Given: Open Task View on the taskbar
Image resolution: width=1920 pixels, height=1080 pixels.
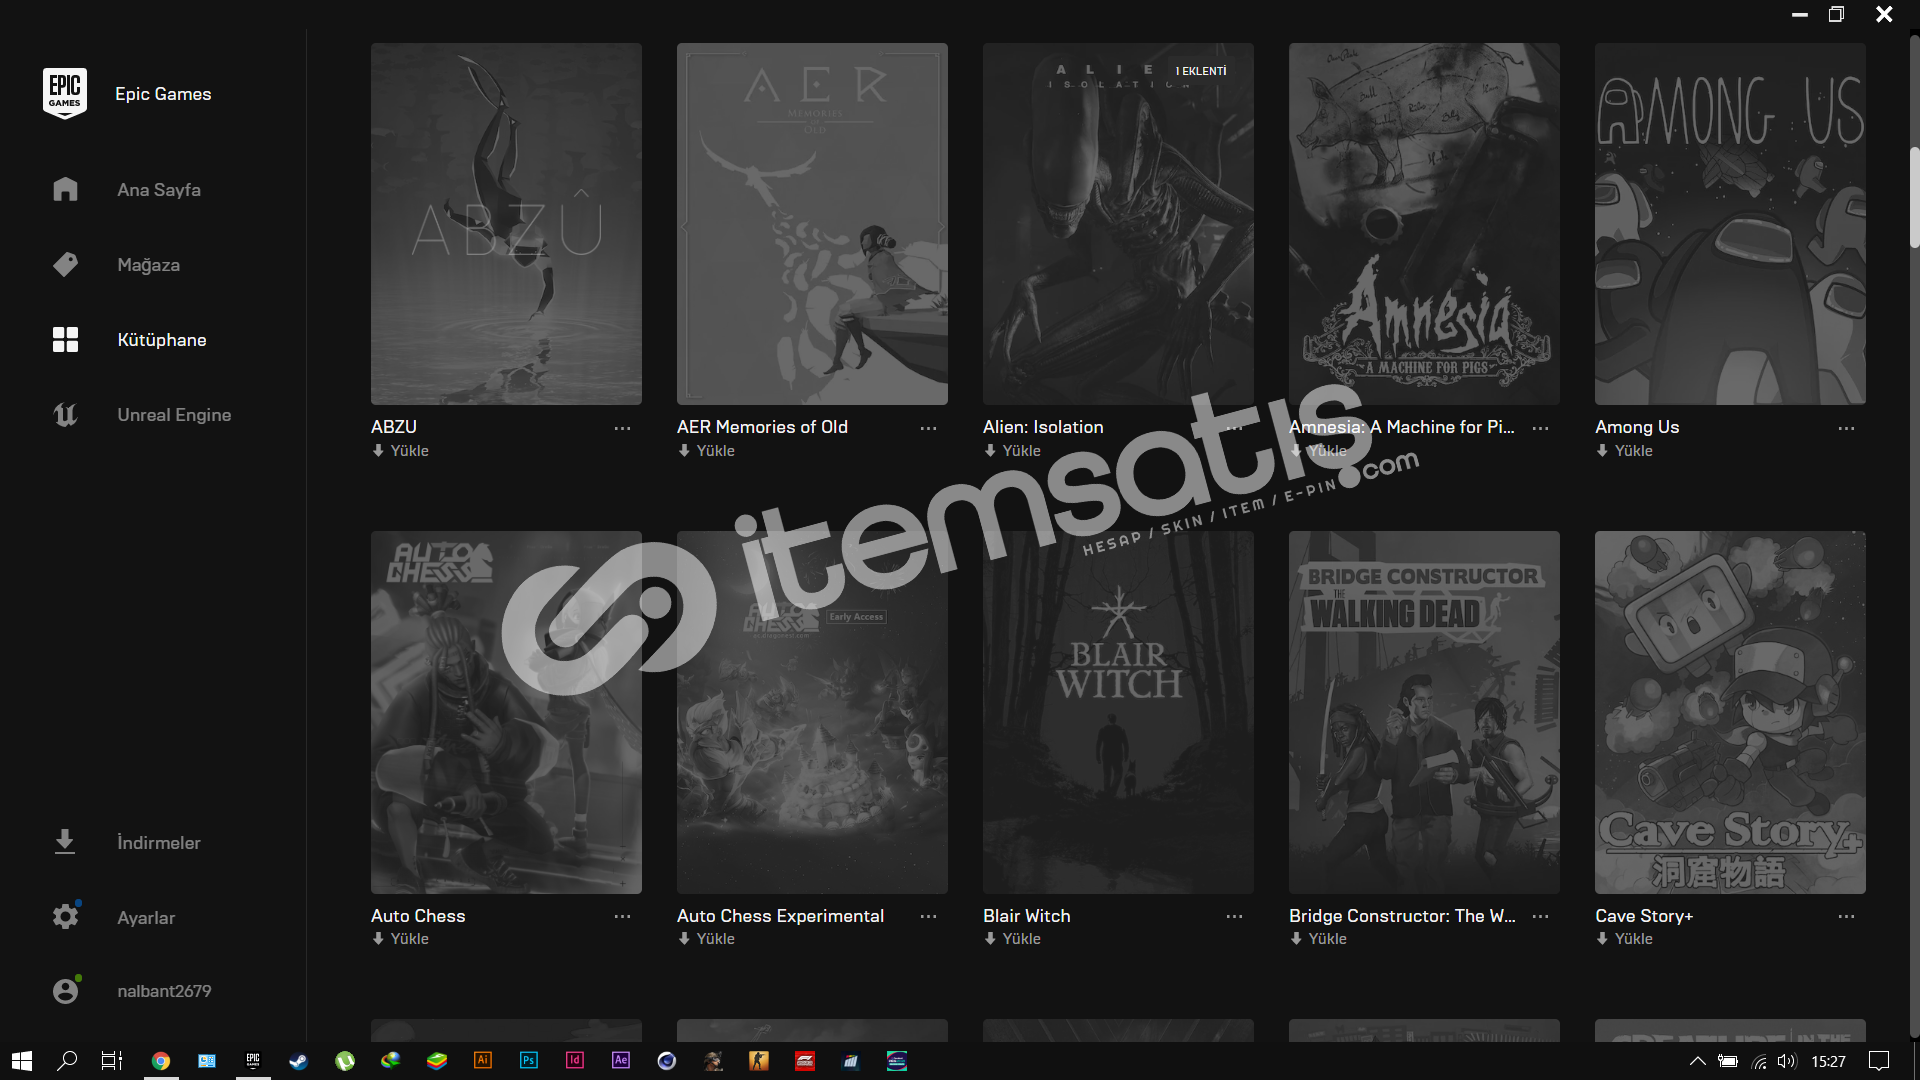Looking at the screenshot, I should (112, 1061).
